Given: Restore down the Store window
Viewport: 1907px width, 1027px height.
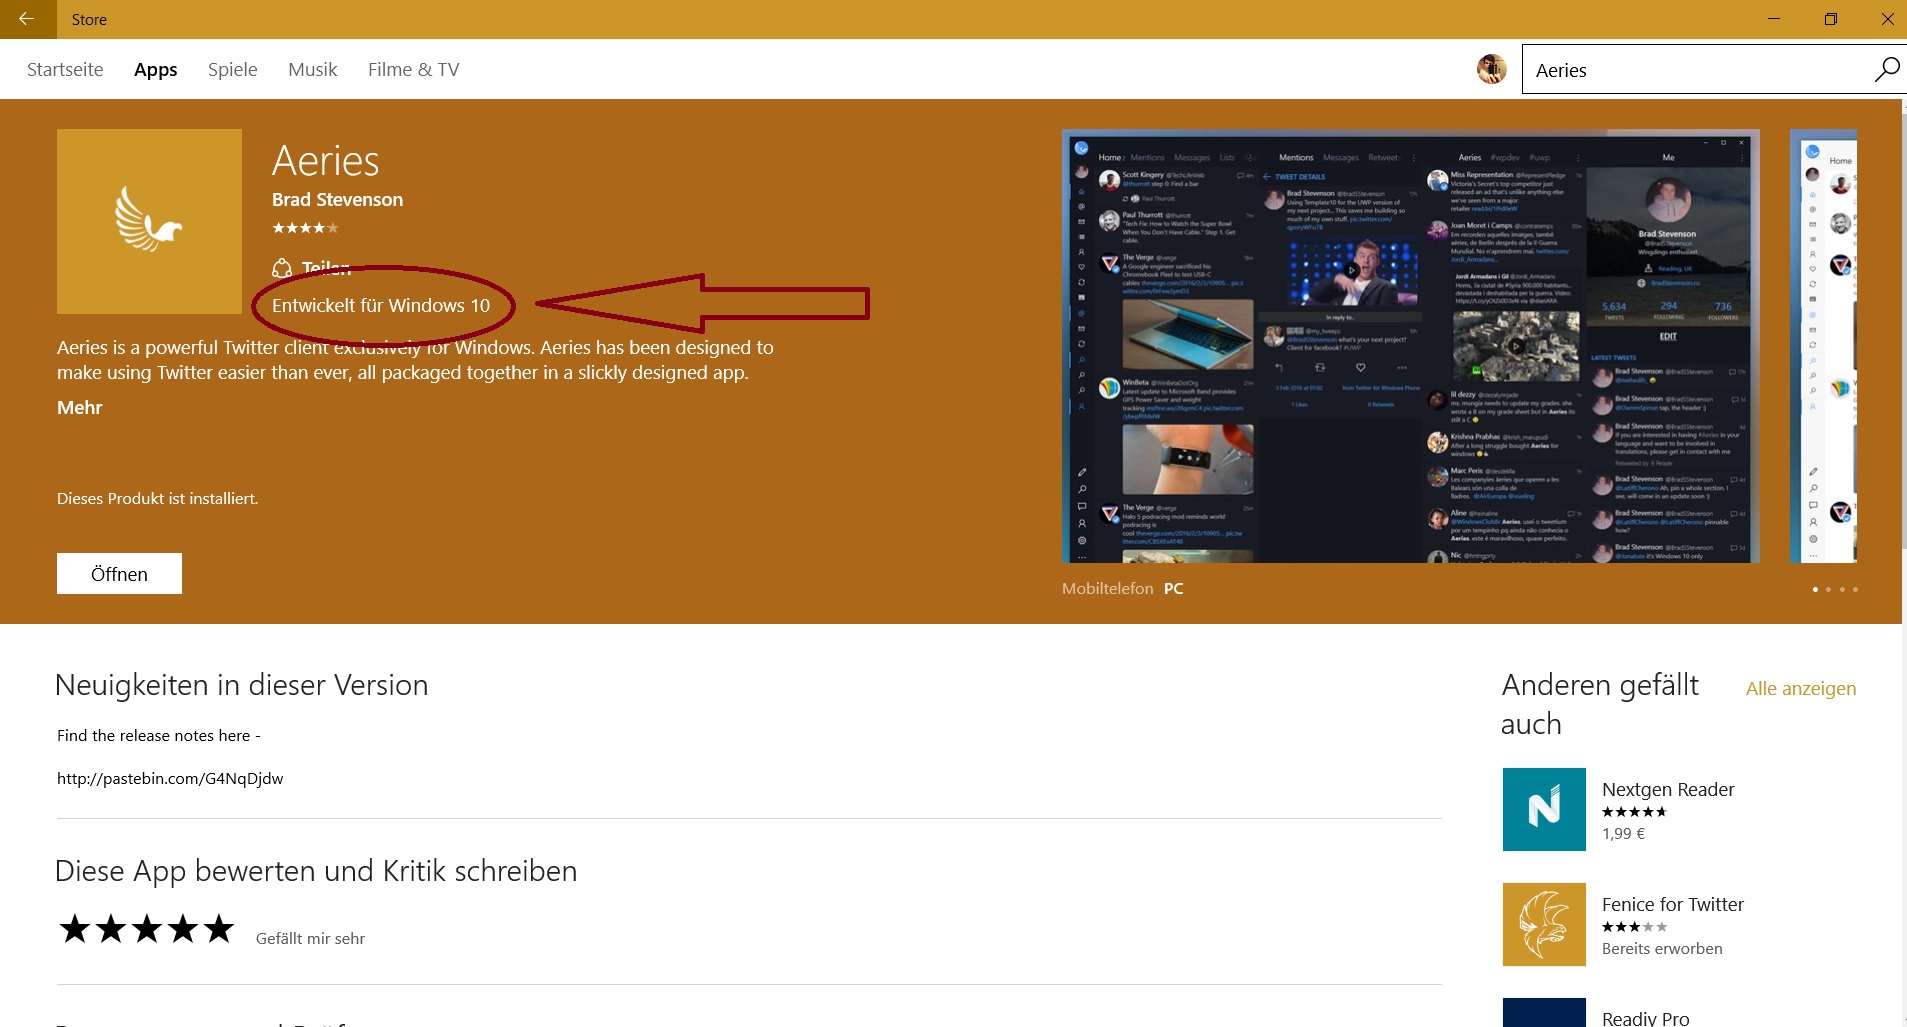Looking at the screenshot, I should pyautogui.click(x=1830, y=19).
